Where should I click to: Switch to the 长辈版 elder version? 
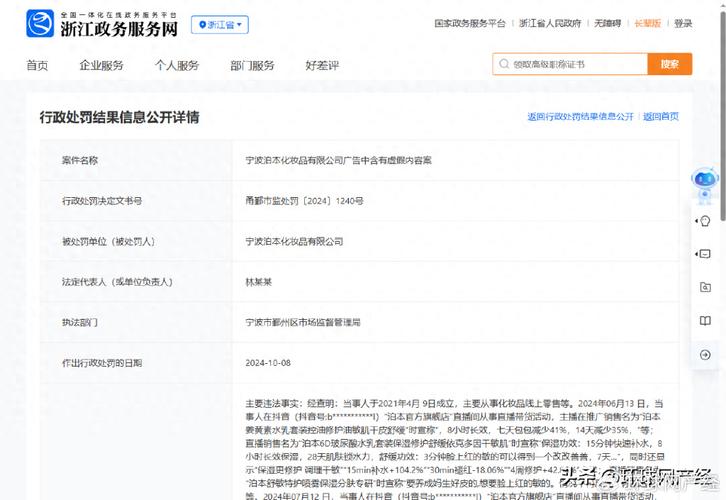[647, 23]
